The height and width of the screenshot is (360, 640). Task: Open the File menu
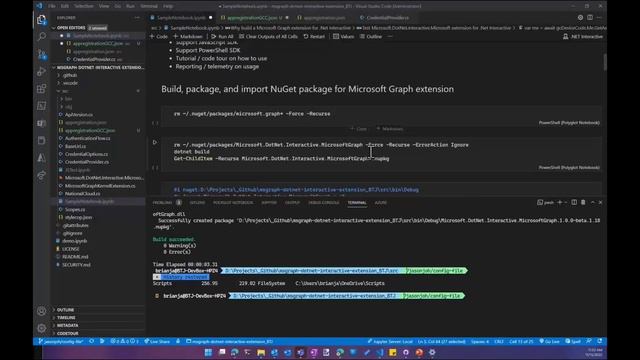(51, 6)
